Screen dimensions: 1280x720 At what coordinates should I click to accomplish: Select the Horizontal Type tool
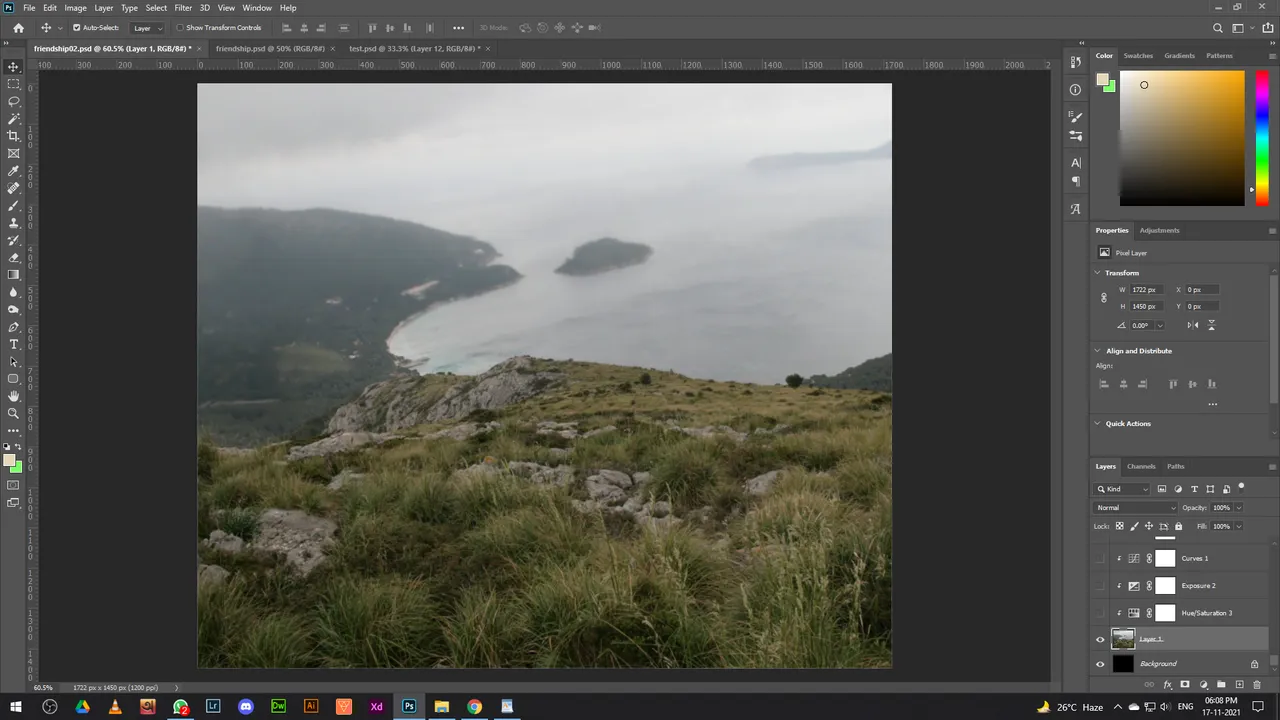(14, 344)
